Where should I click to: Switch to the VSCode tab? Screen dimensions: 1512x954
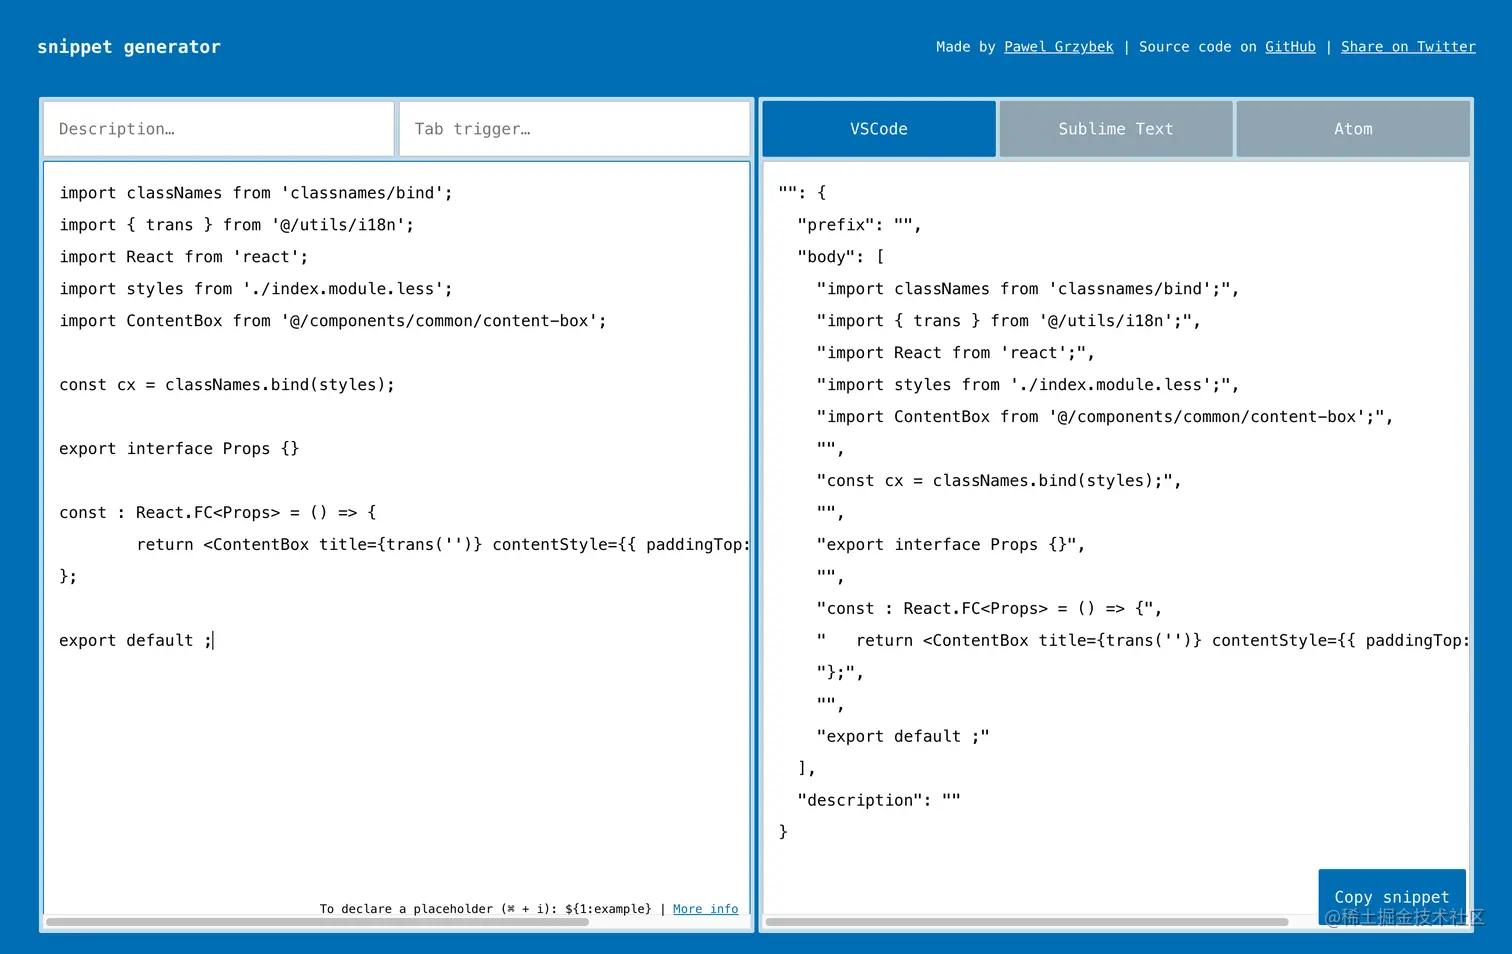coord(879,129)
